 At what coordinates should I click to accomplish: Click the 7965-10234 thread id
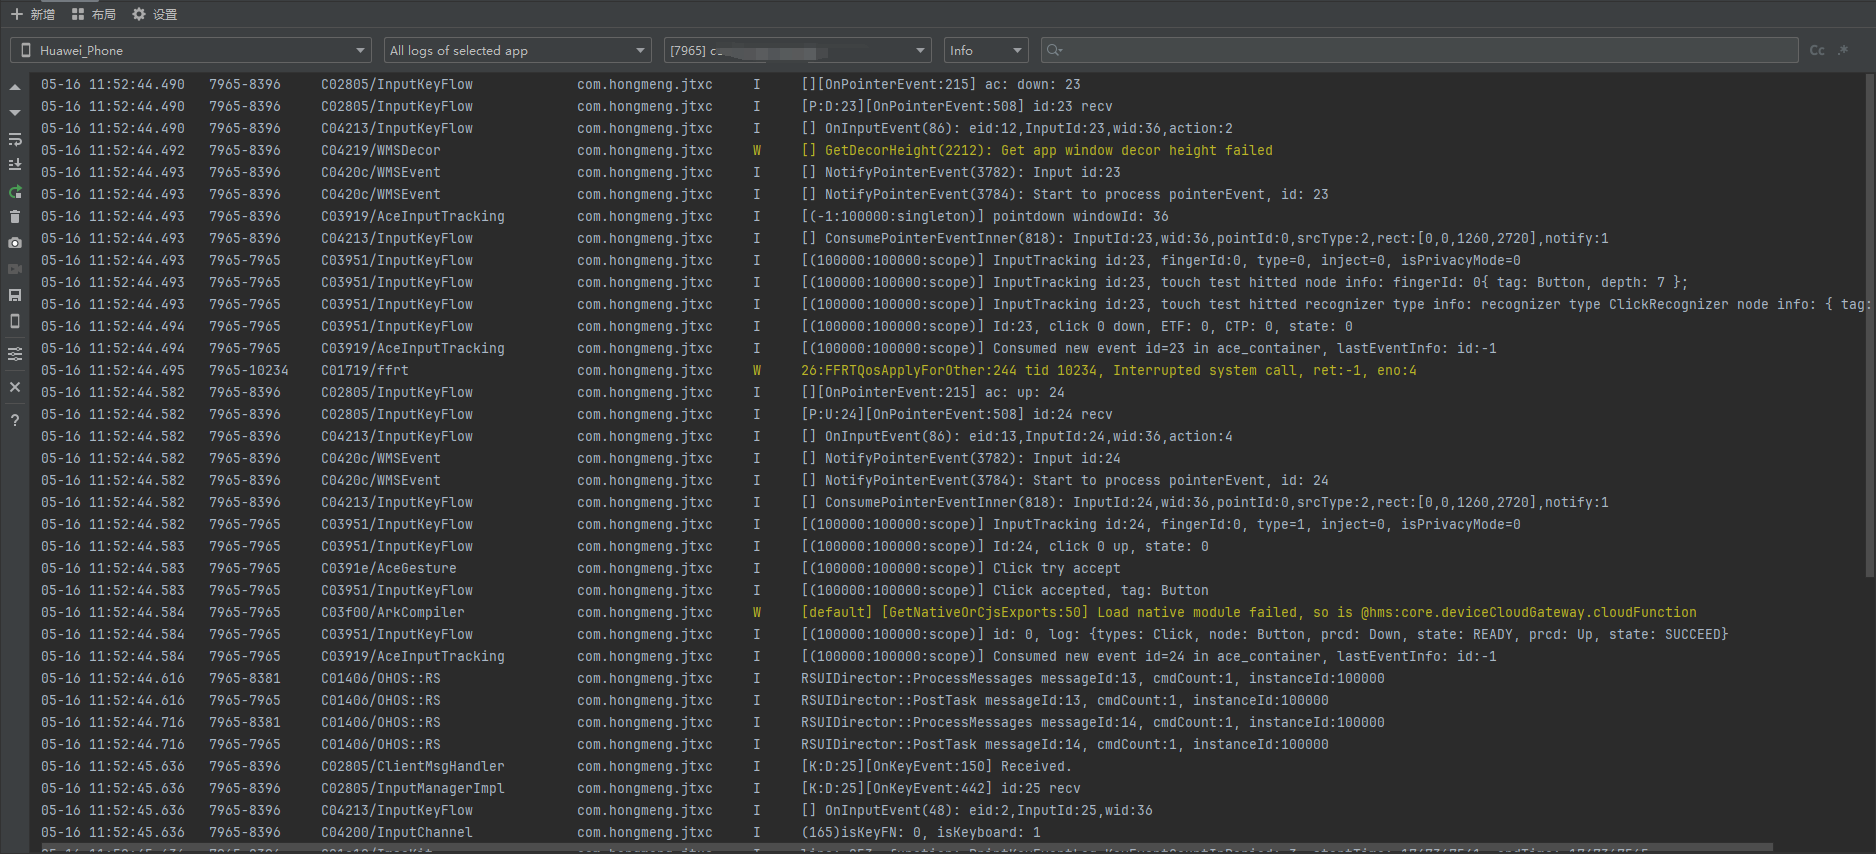coord(248,370)
